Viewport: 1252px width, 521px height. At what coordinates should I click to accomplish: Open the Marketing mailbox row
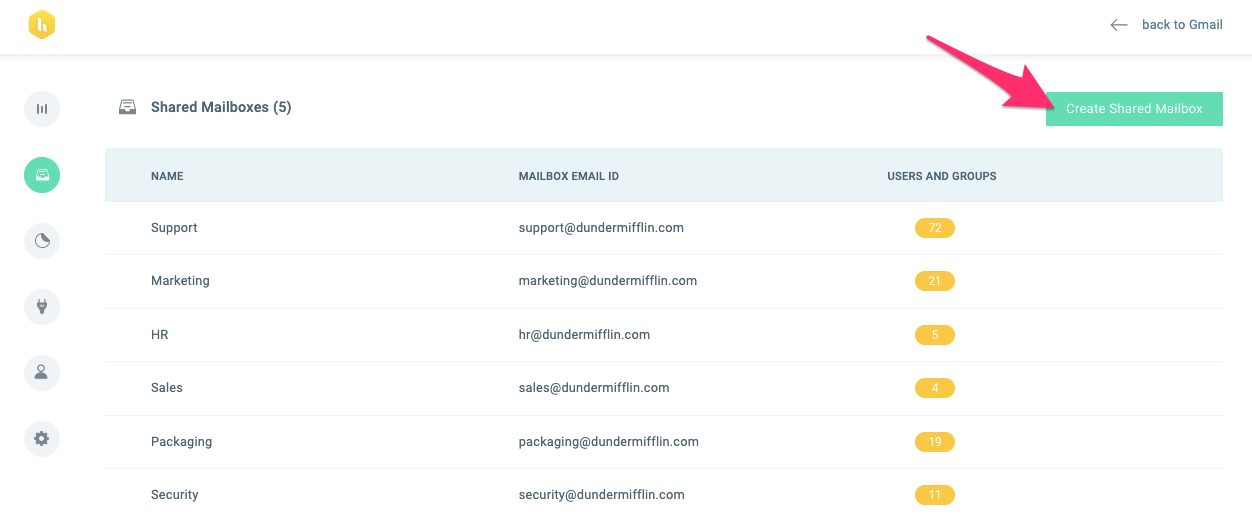click(664, 281)
